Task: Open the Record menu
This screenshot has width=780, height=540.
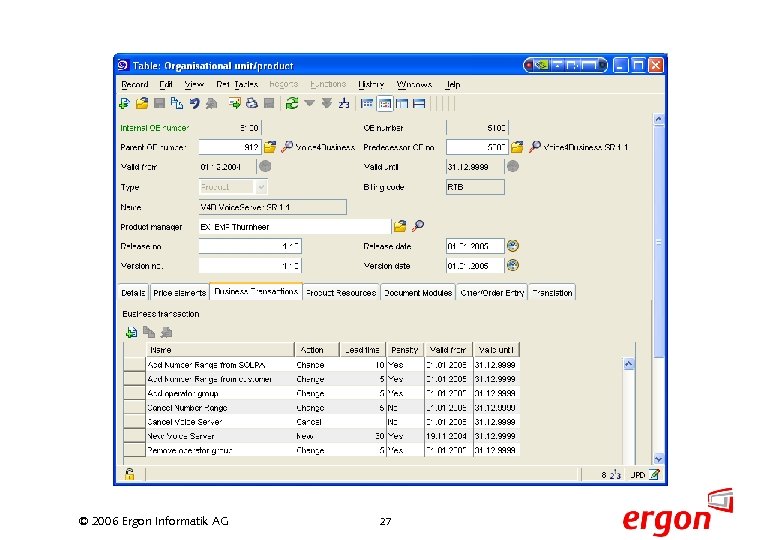Action: [x=135, y=85]
